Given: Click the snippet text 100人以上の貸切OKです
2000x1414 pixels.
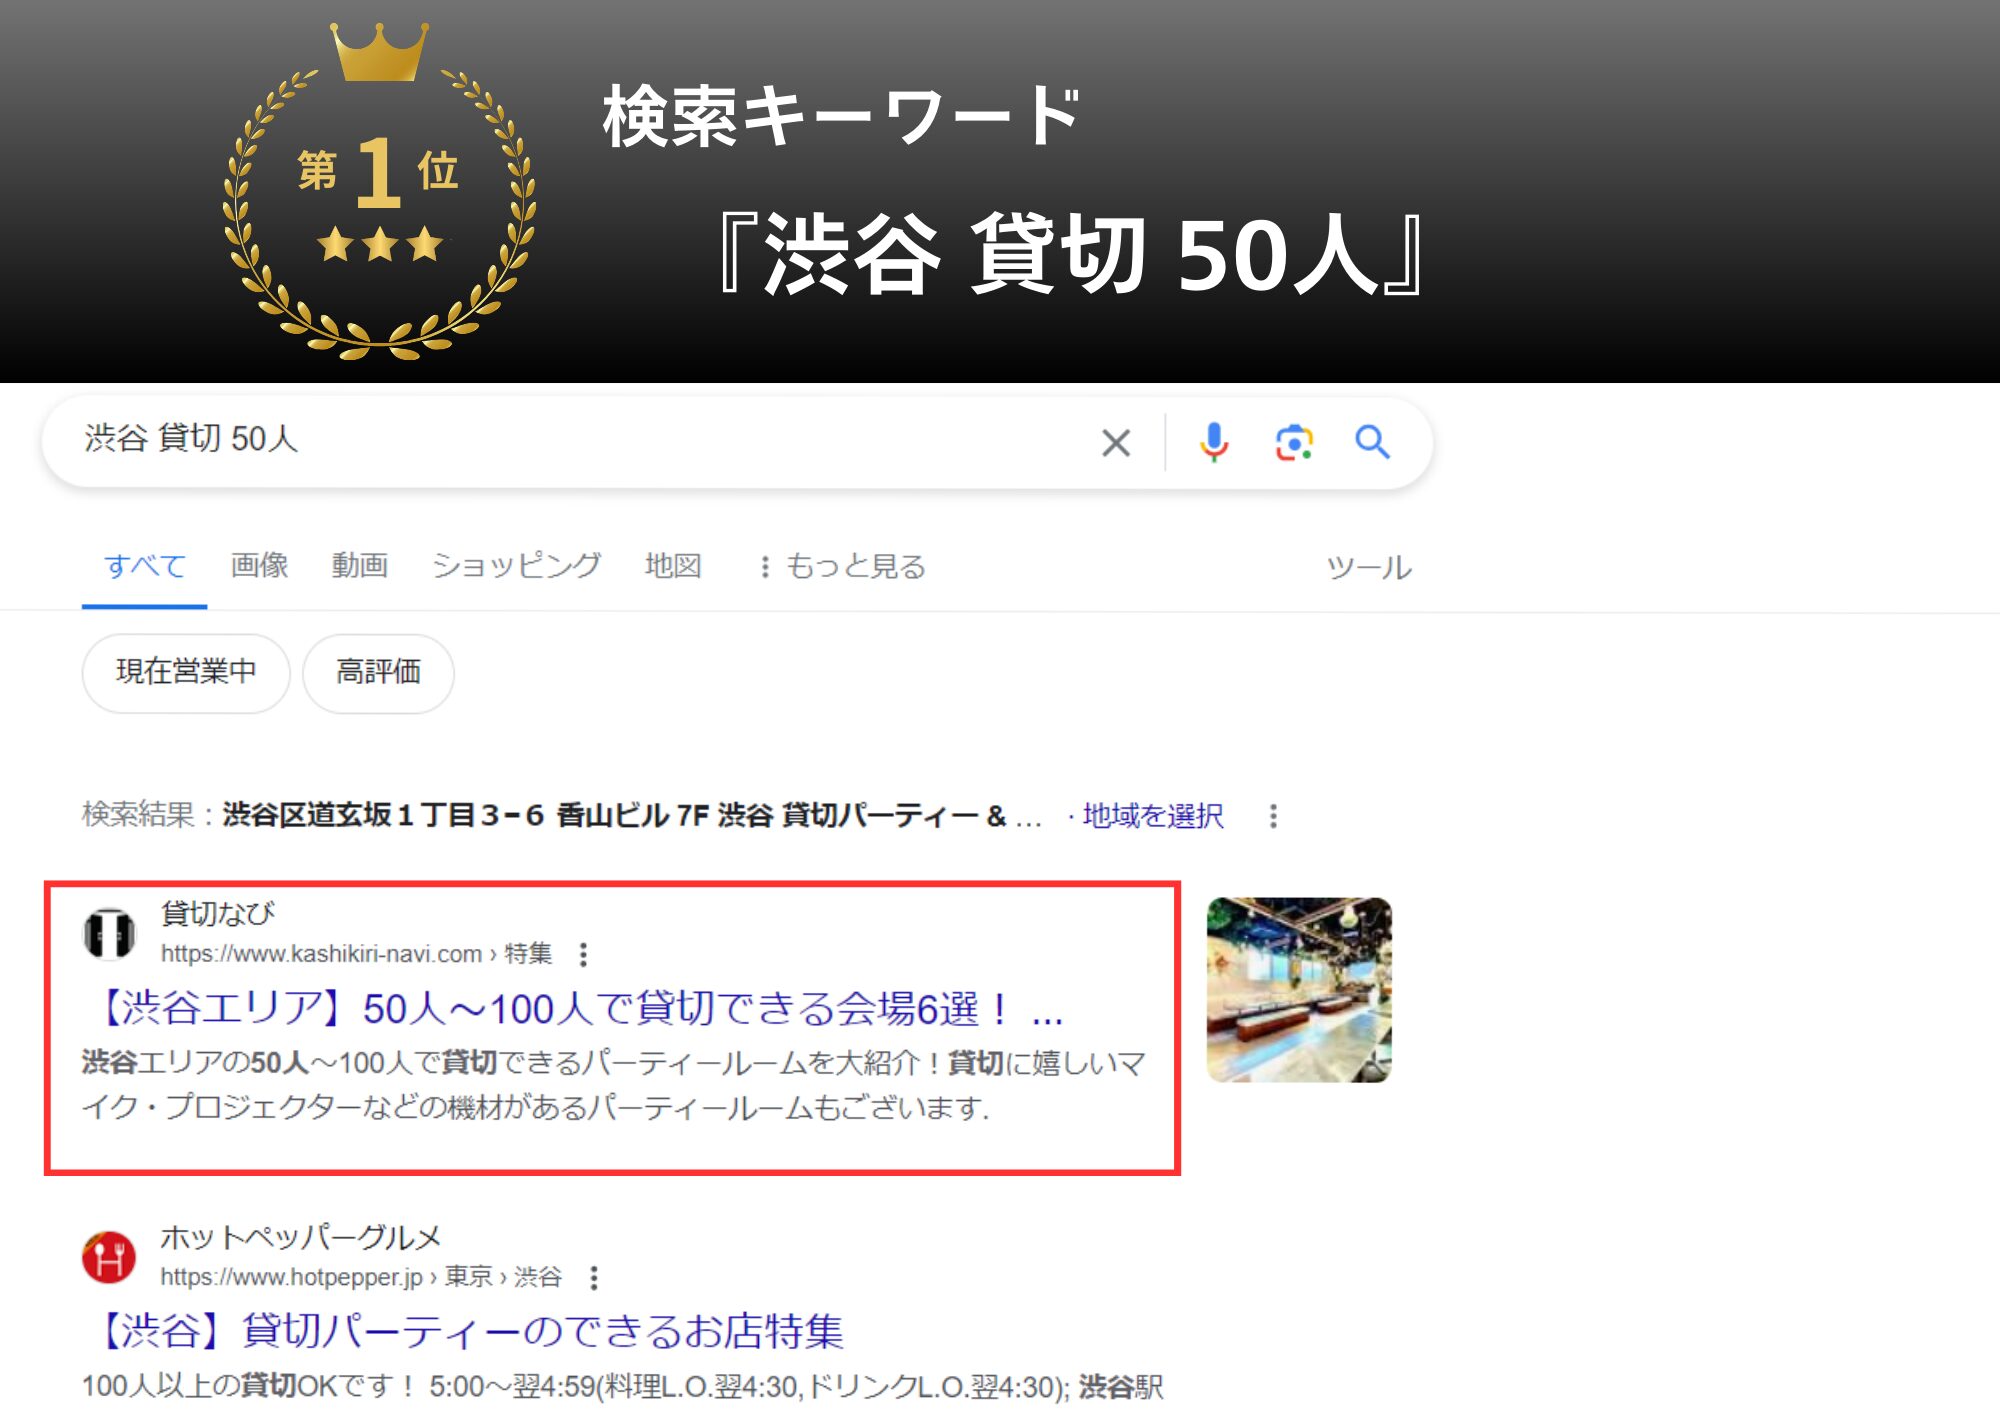Looking at the screenshot, I should [x=250, y=1387].
